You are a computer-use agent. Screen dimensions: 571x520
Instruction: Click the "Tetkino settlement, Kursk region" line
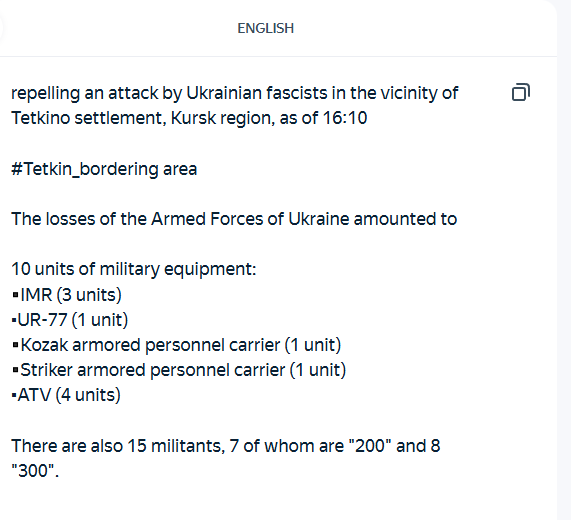[189, 118]
